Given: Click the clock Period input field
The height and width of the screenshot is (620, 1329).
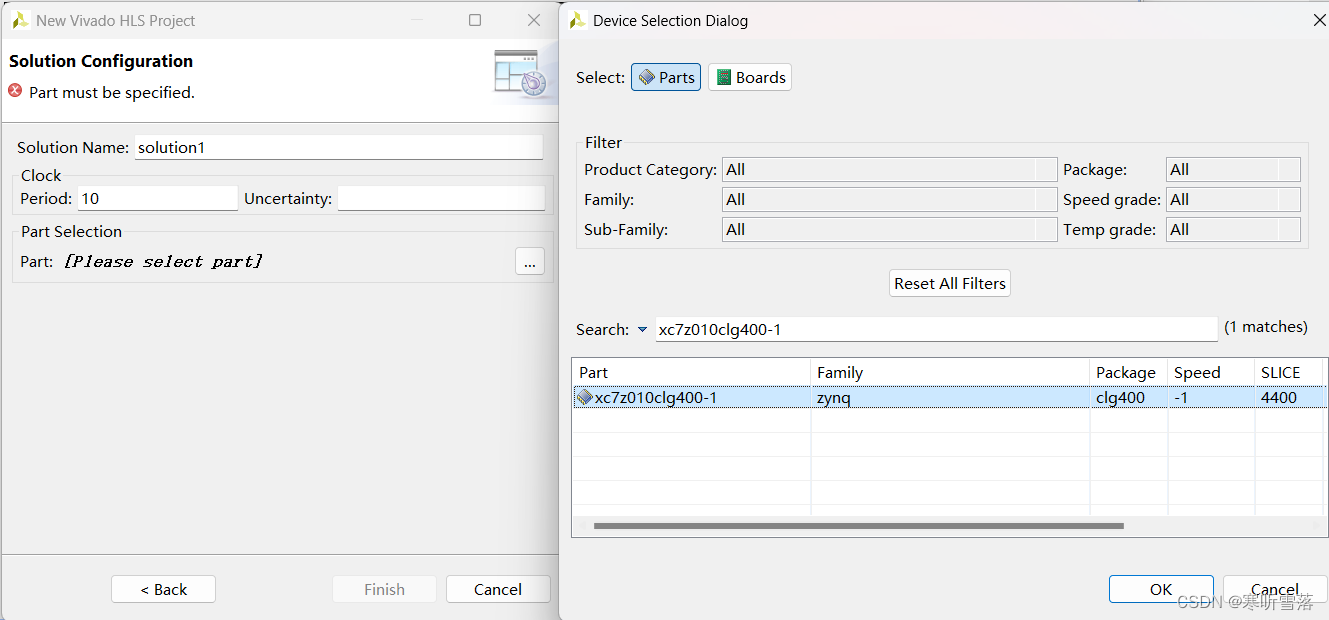Looking at the screenshot, I should [x=158, y=198].
